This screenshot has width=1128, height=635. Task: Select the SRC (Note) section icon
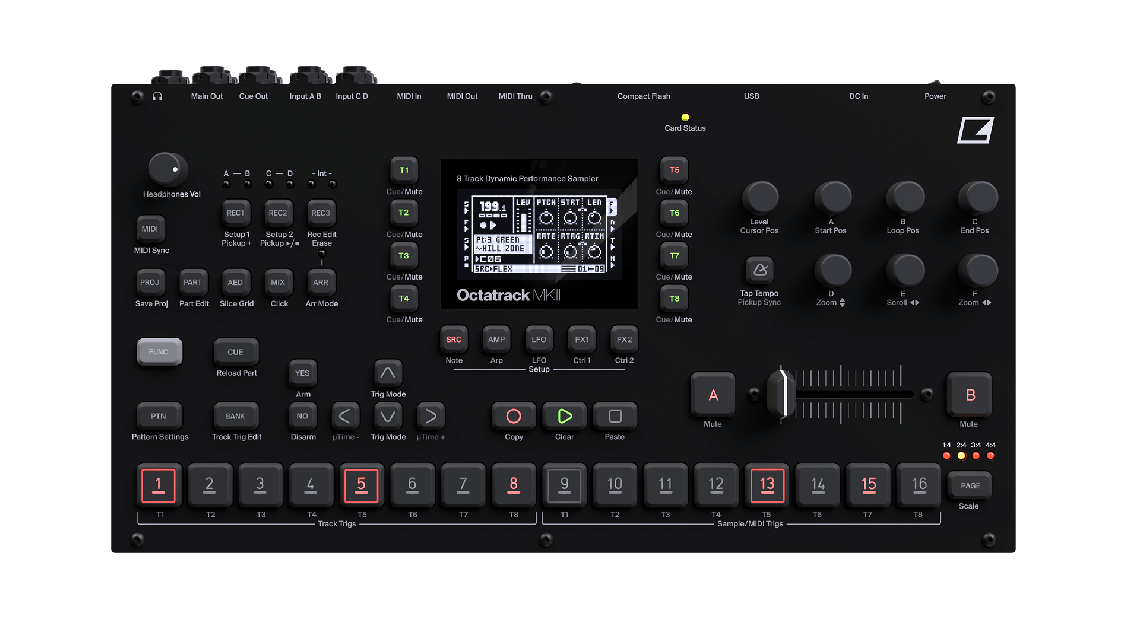pos(453,339)
